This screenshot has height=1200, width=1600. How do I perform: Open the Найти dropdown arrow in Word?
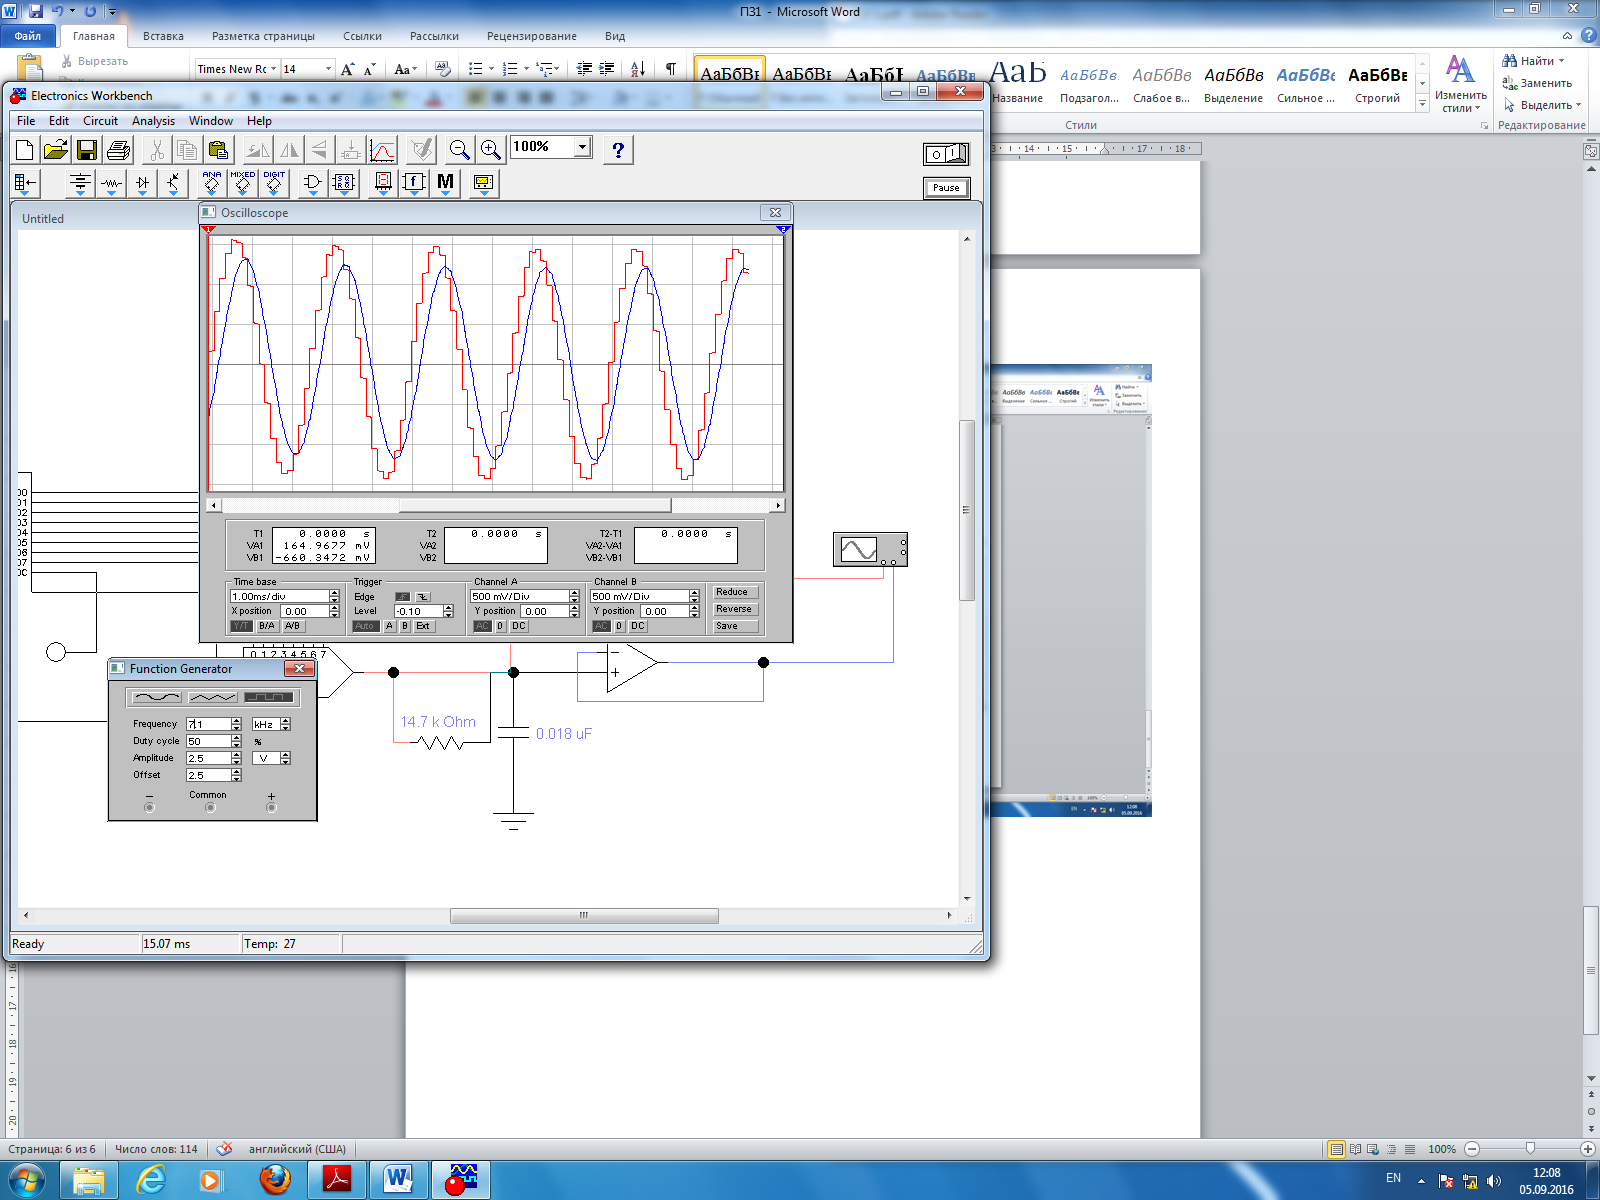[1561, 61]
